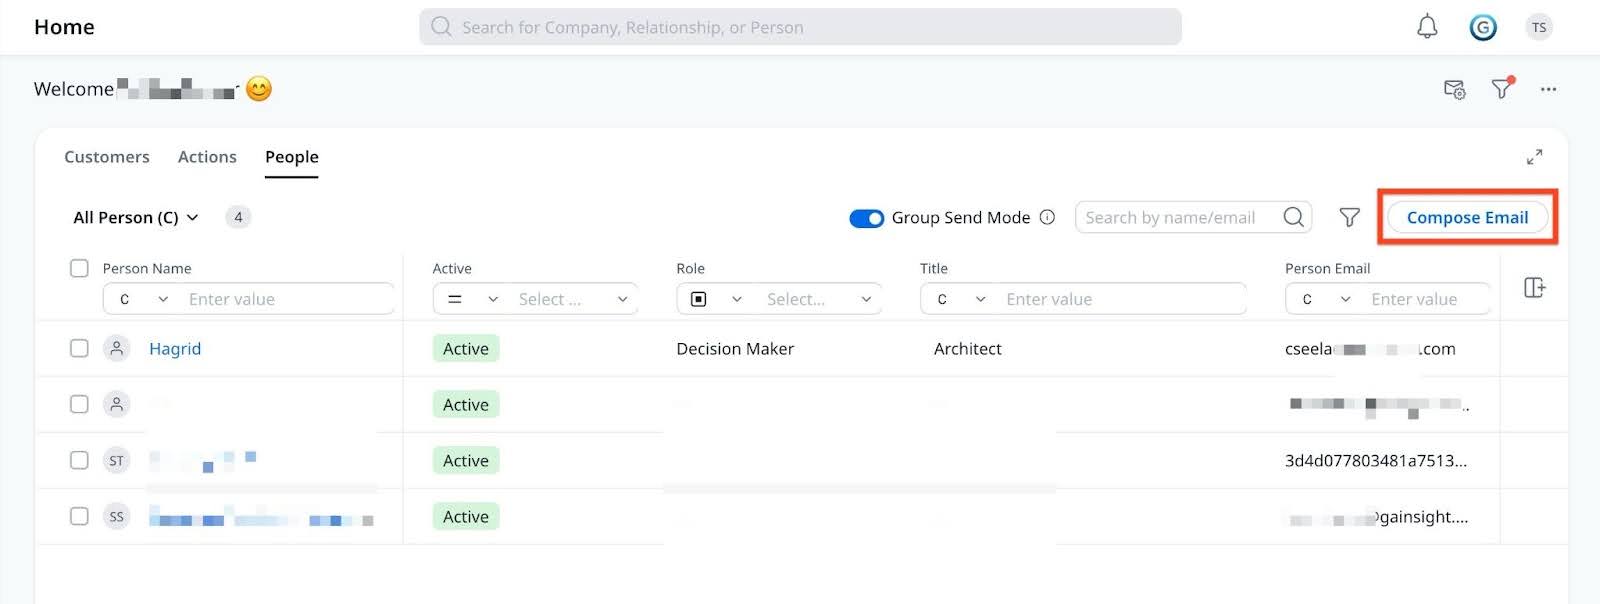Click the person icon beside Hagrid
Viewport: 1600px width, 604px height.
point(117,348)
